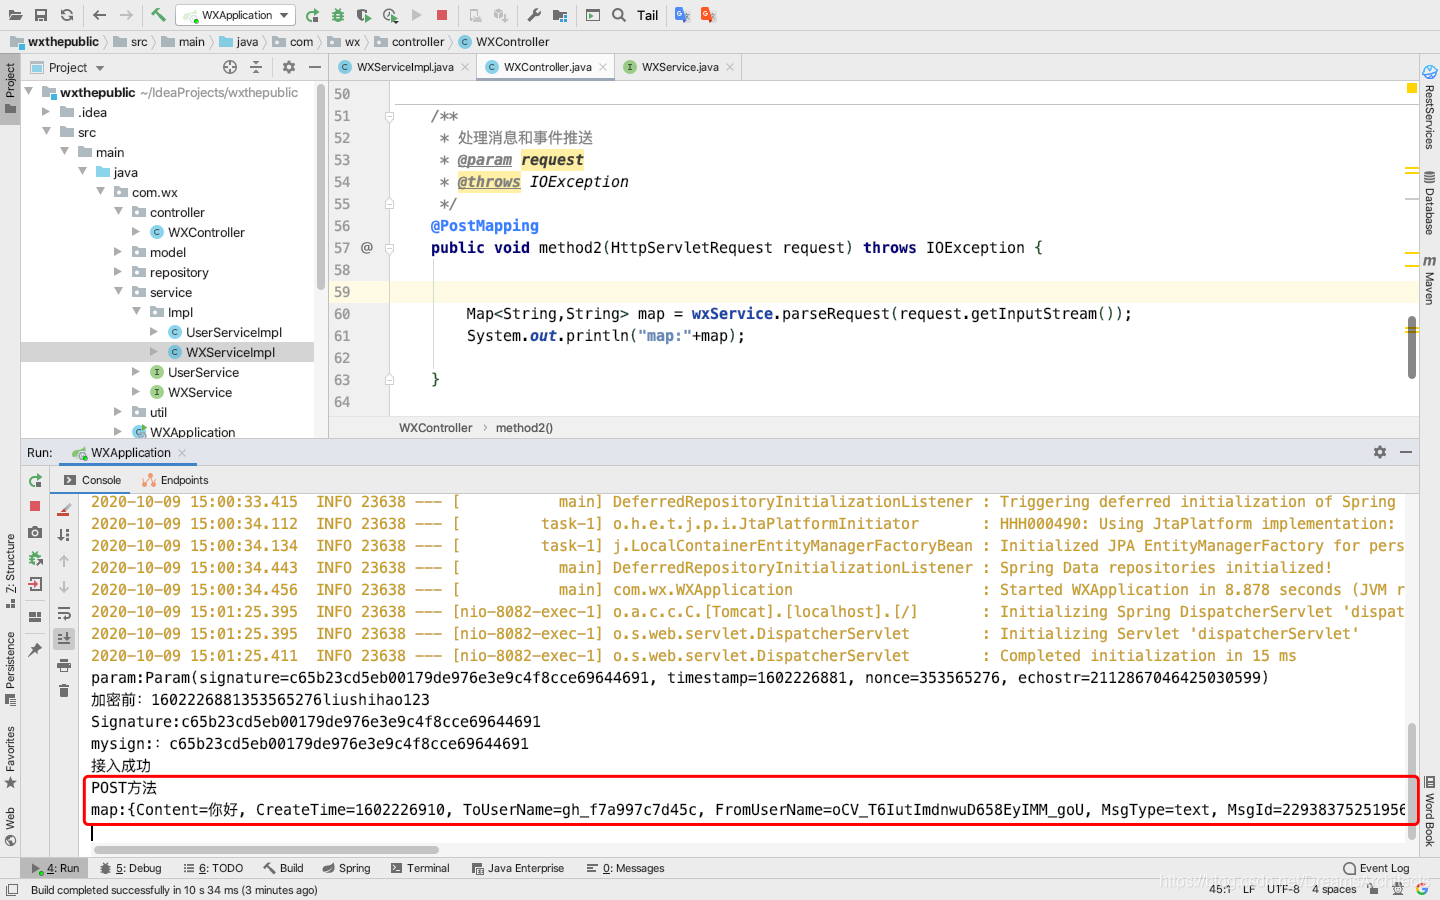
Task: Collapse the wxthepublic project root
Action: 28,92
